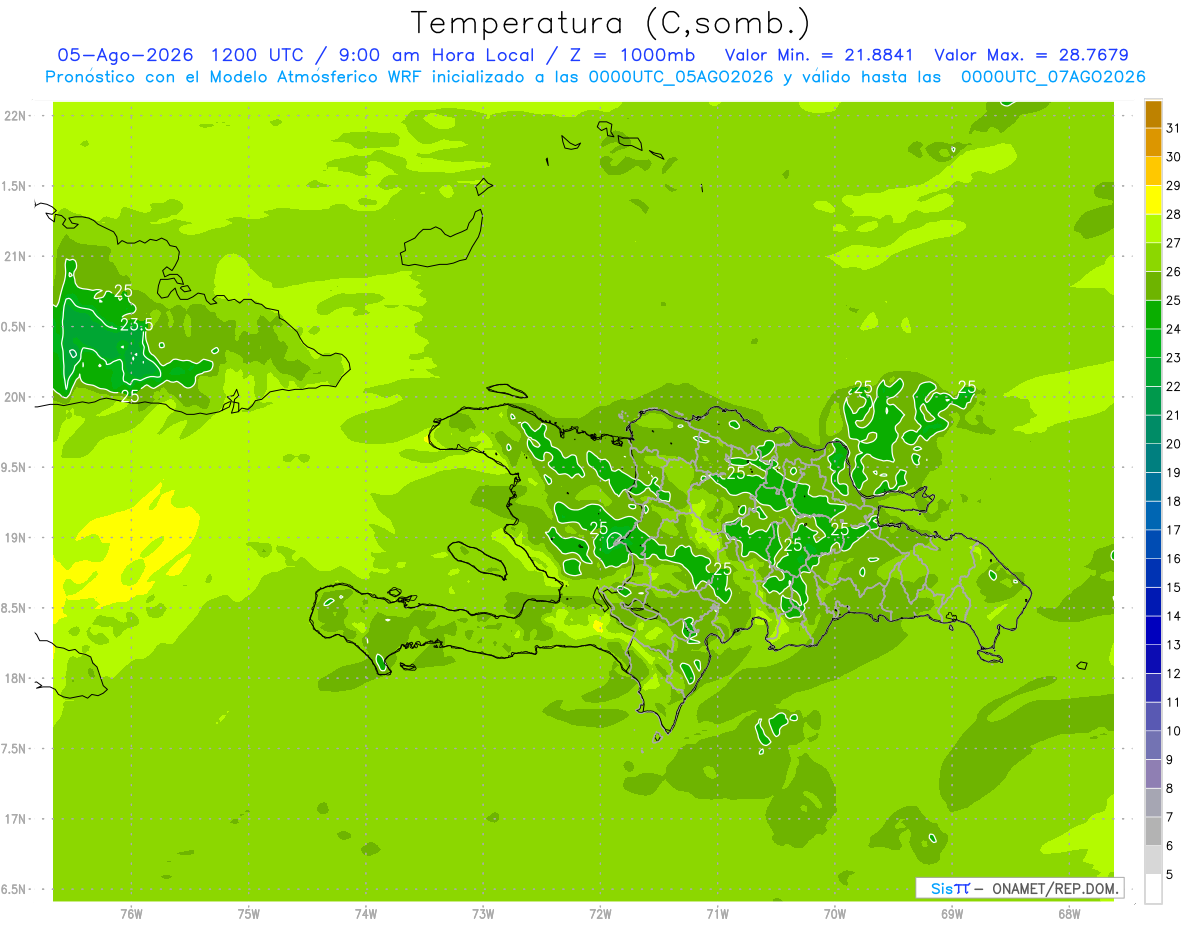1200x927 pixels.
Task: Click the '19N' latitude axis label
Action: point(15,537)
